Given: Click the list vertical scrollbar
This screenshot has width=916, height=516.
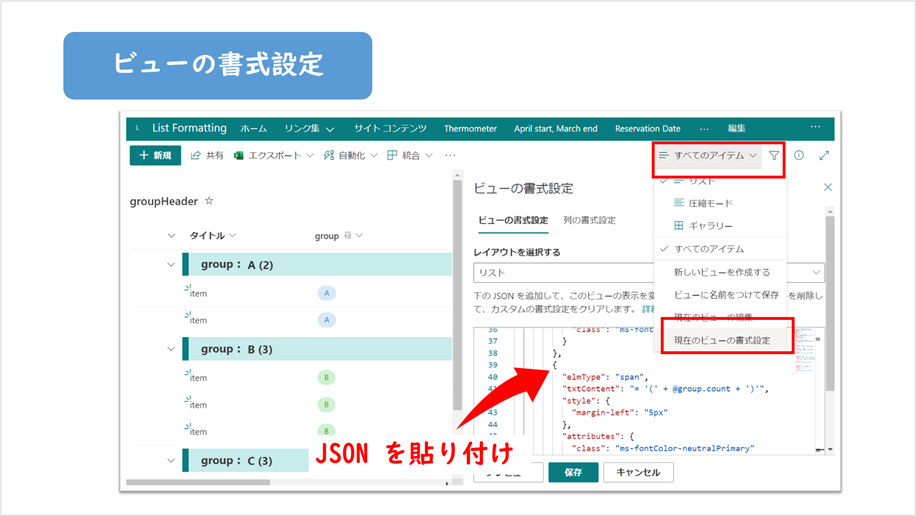Looking at the screenshot, I should [457, 295].
